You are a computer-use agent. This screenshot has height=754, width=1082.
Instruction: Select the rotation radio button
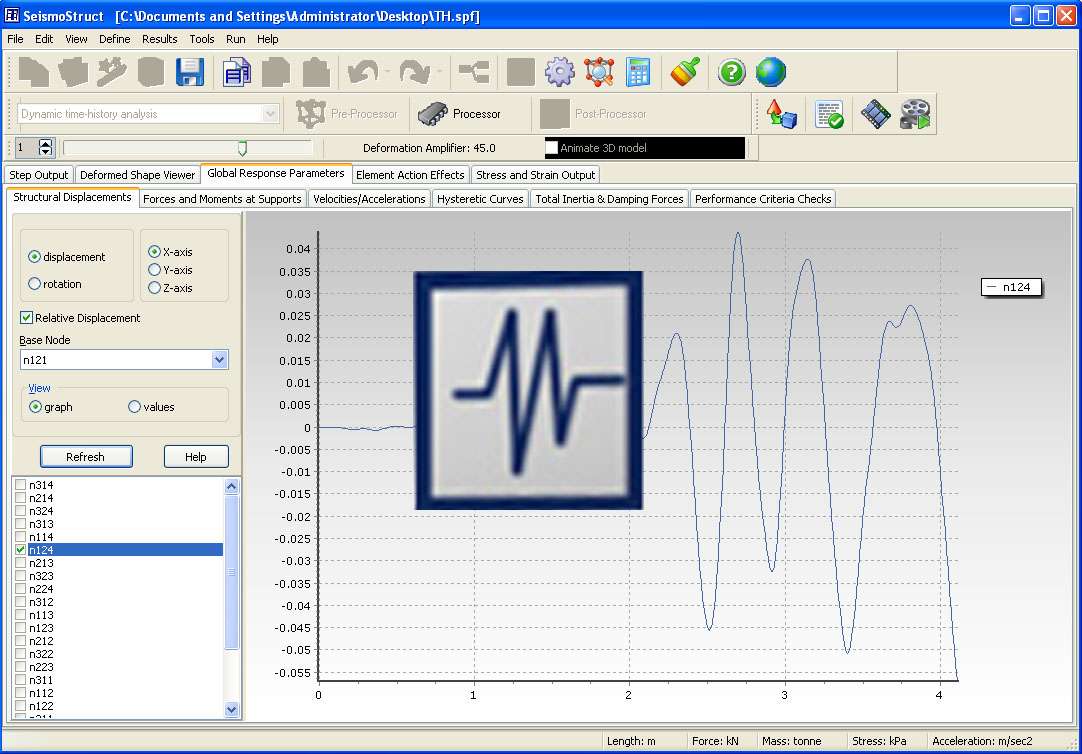35,284
